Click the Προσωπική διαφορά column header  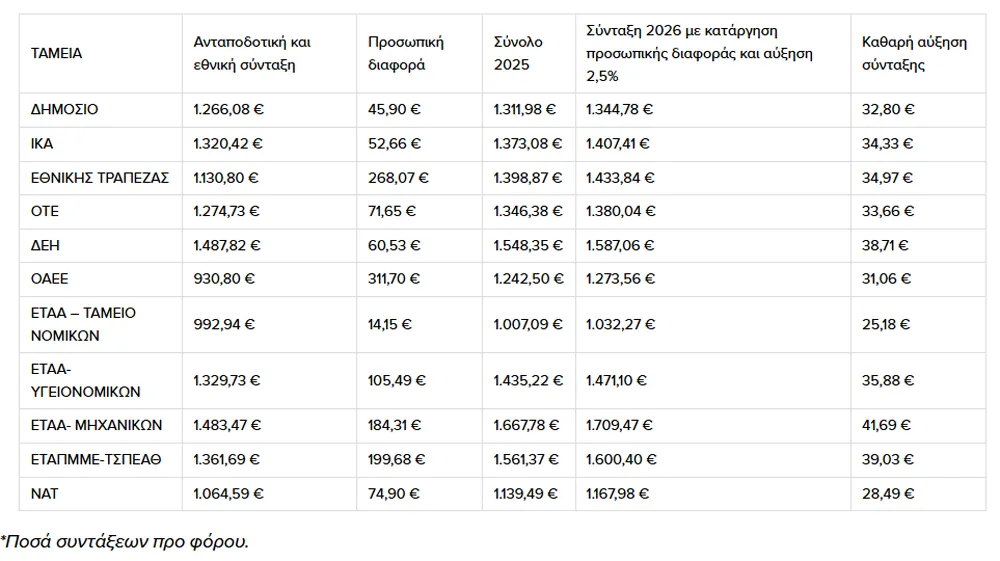click(406, 54)
